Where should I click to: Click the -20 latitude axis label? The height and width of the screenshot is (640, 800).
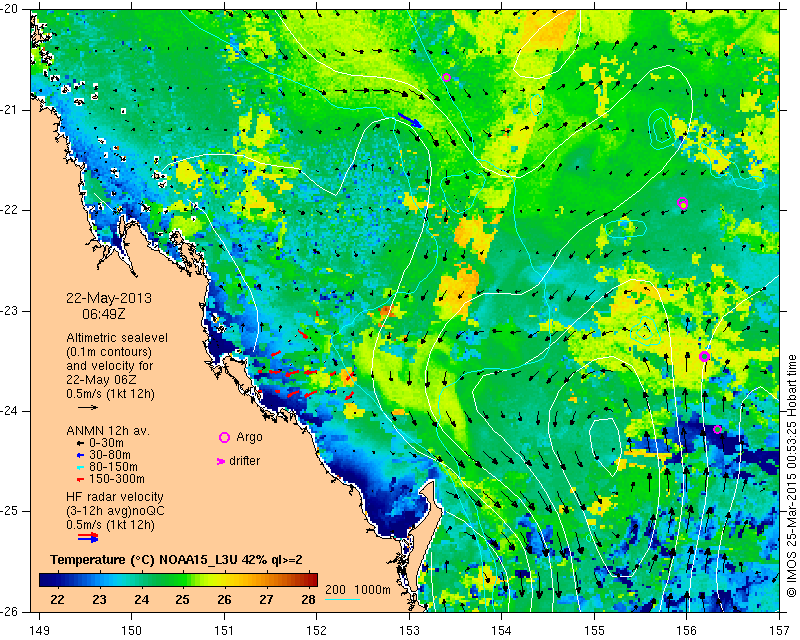tap(9, 10)
